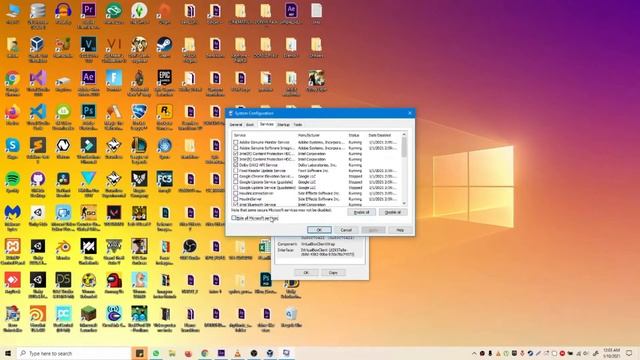Tick the Adobe Genuine Software Integrity checkbox

[236, 148]
